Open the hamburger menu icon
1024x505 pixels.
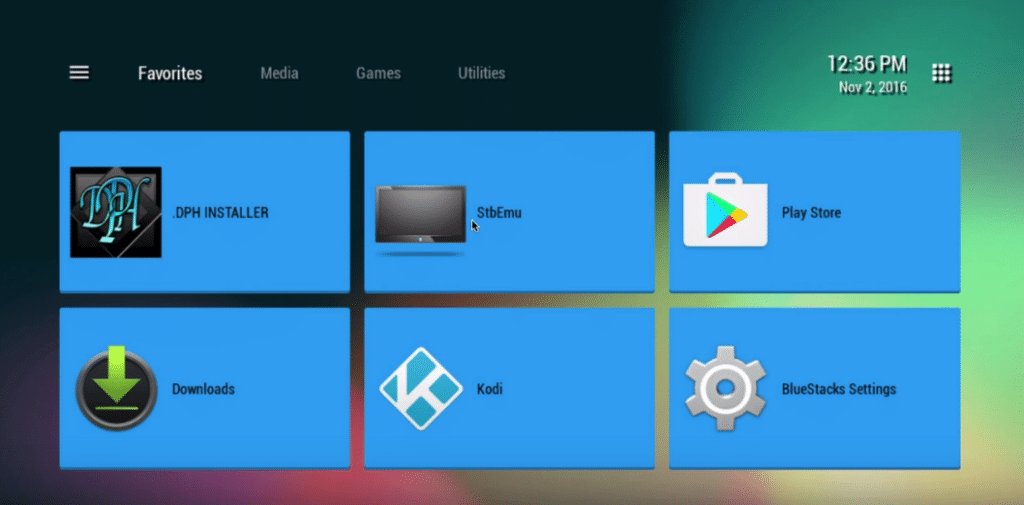[79, 73]
